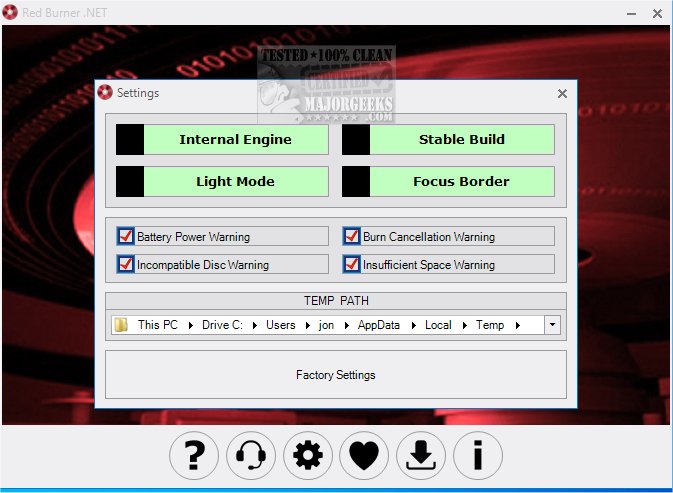
Task: Expand the arrow after This PC
Action: 191,325
